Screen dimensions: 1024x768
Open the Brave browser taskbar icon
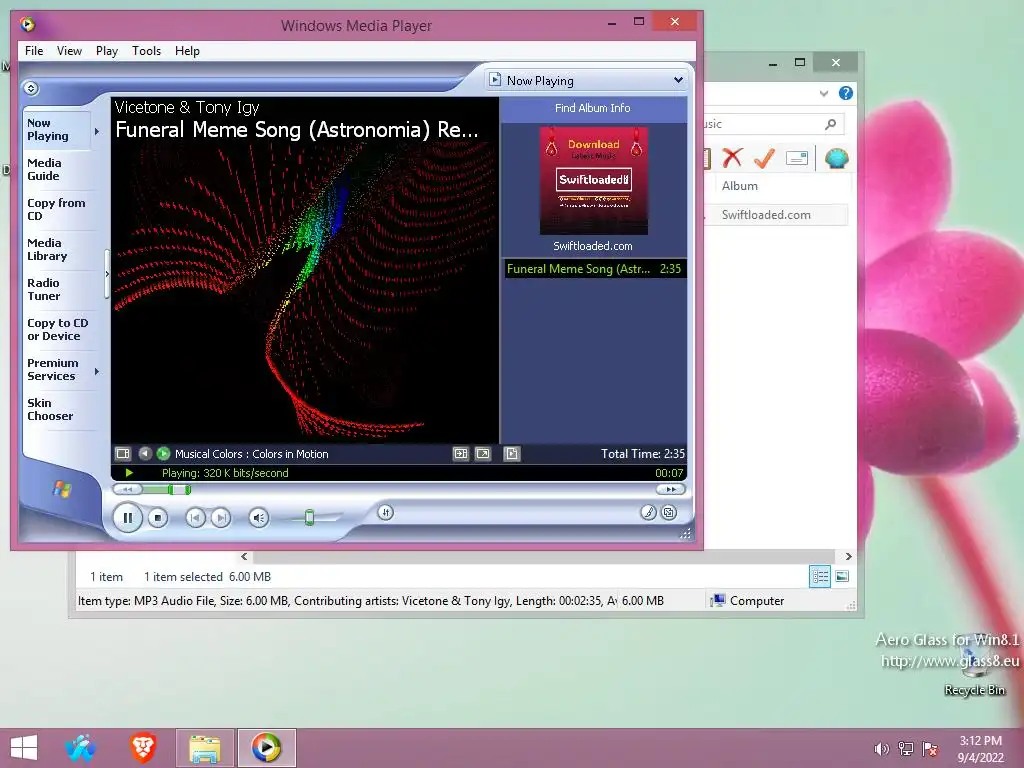pos(143,748)
